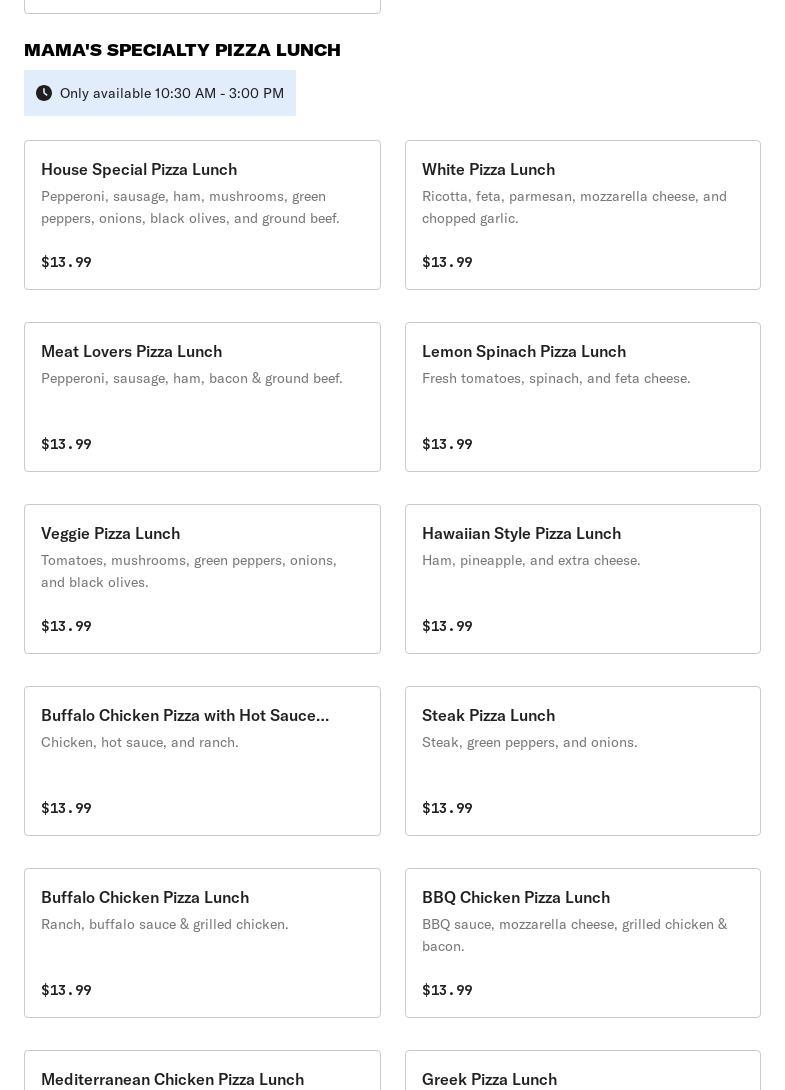Viewport: 785px width, 1090px height.
Task: Select the Steak Pizza Lunch card
Action: (x=582, y=761)
